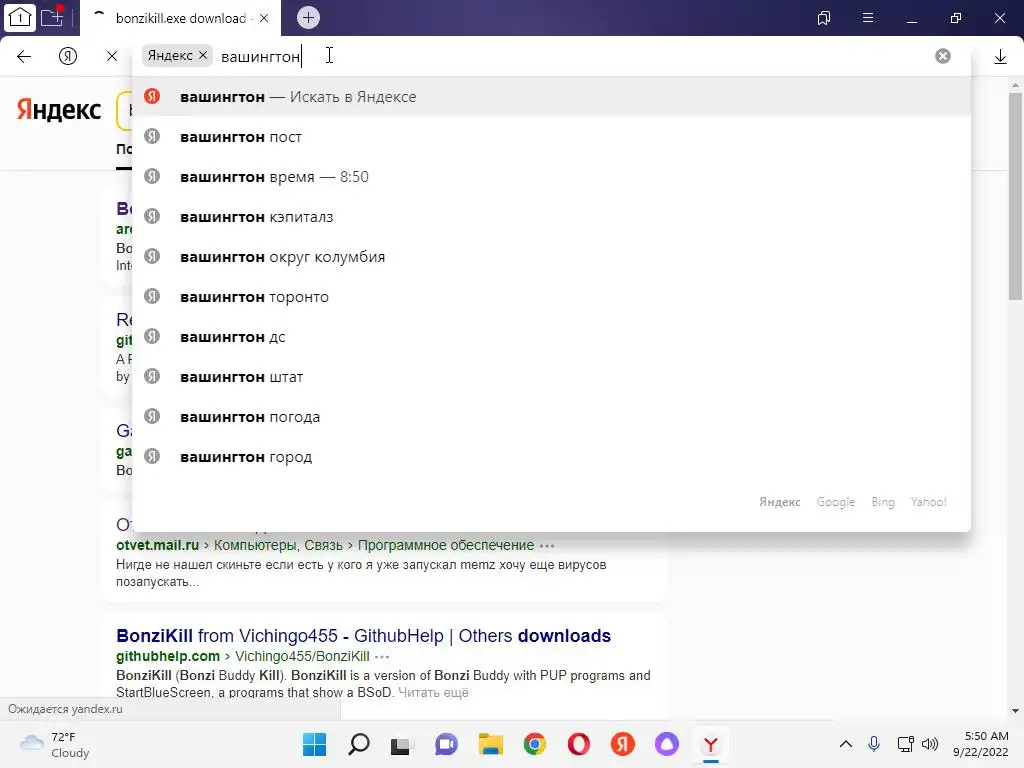The height and width of the screenshot is (768, 1024).
Task: Switch search engine to Yahoo!
Action: (928, 502)
